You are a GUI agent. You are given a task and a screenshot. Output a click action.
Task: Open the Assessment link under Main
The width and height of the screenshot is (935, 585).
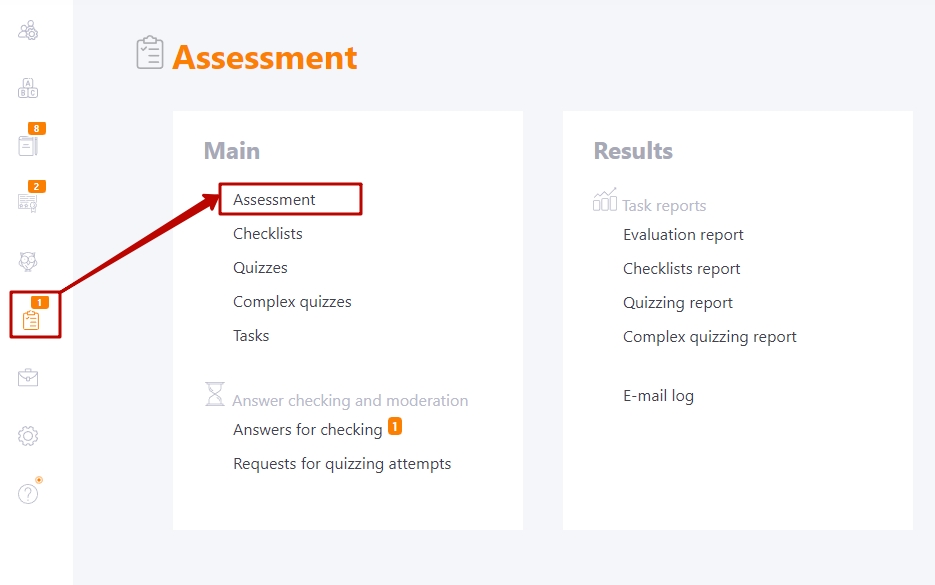pos(274,200)
